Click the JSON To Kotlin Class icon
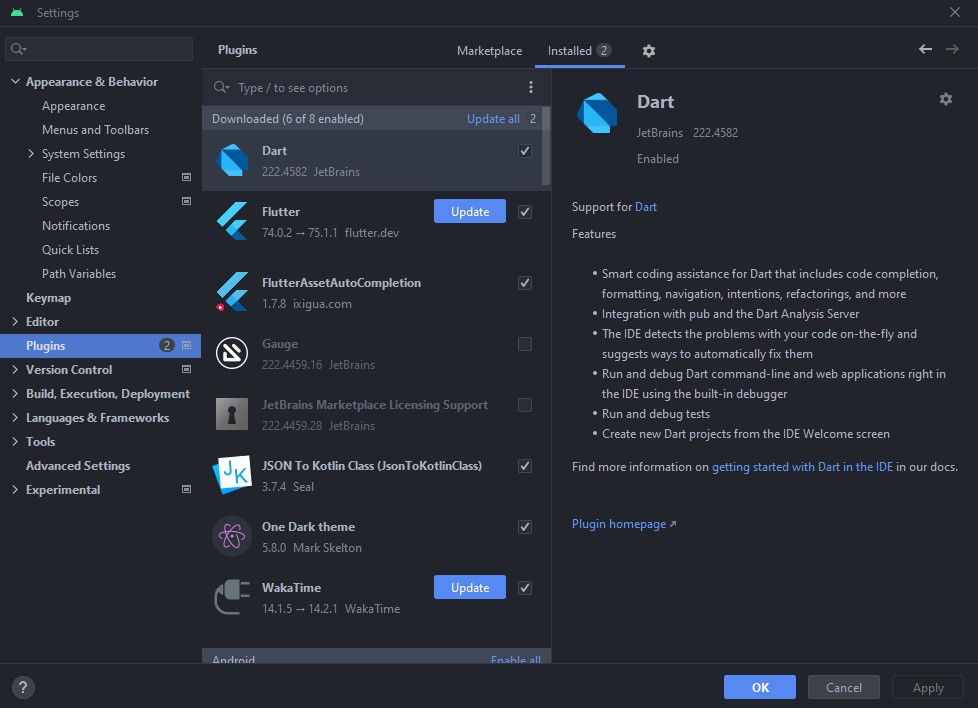Screen dimensions: 978x708 (232, 475)
